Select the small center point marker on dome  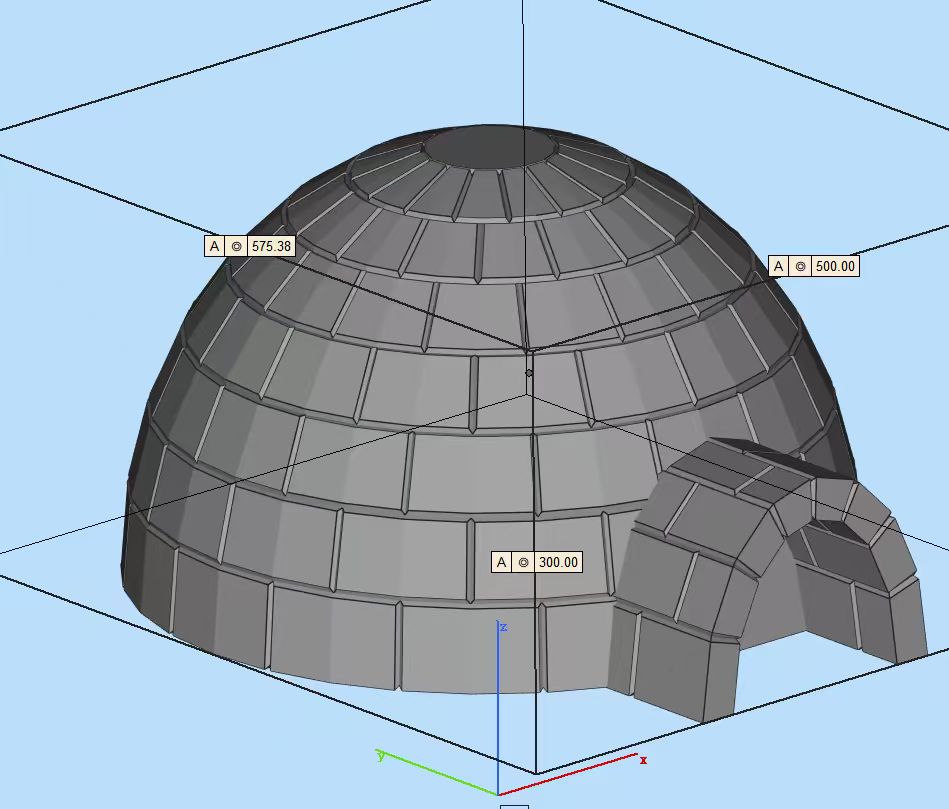point(529,373)
